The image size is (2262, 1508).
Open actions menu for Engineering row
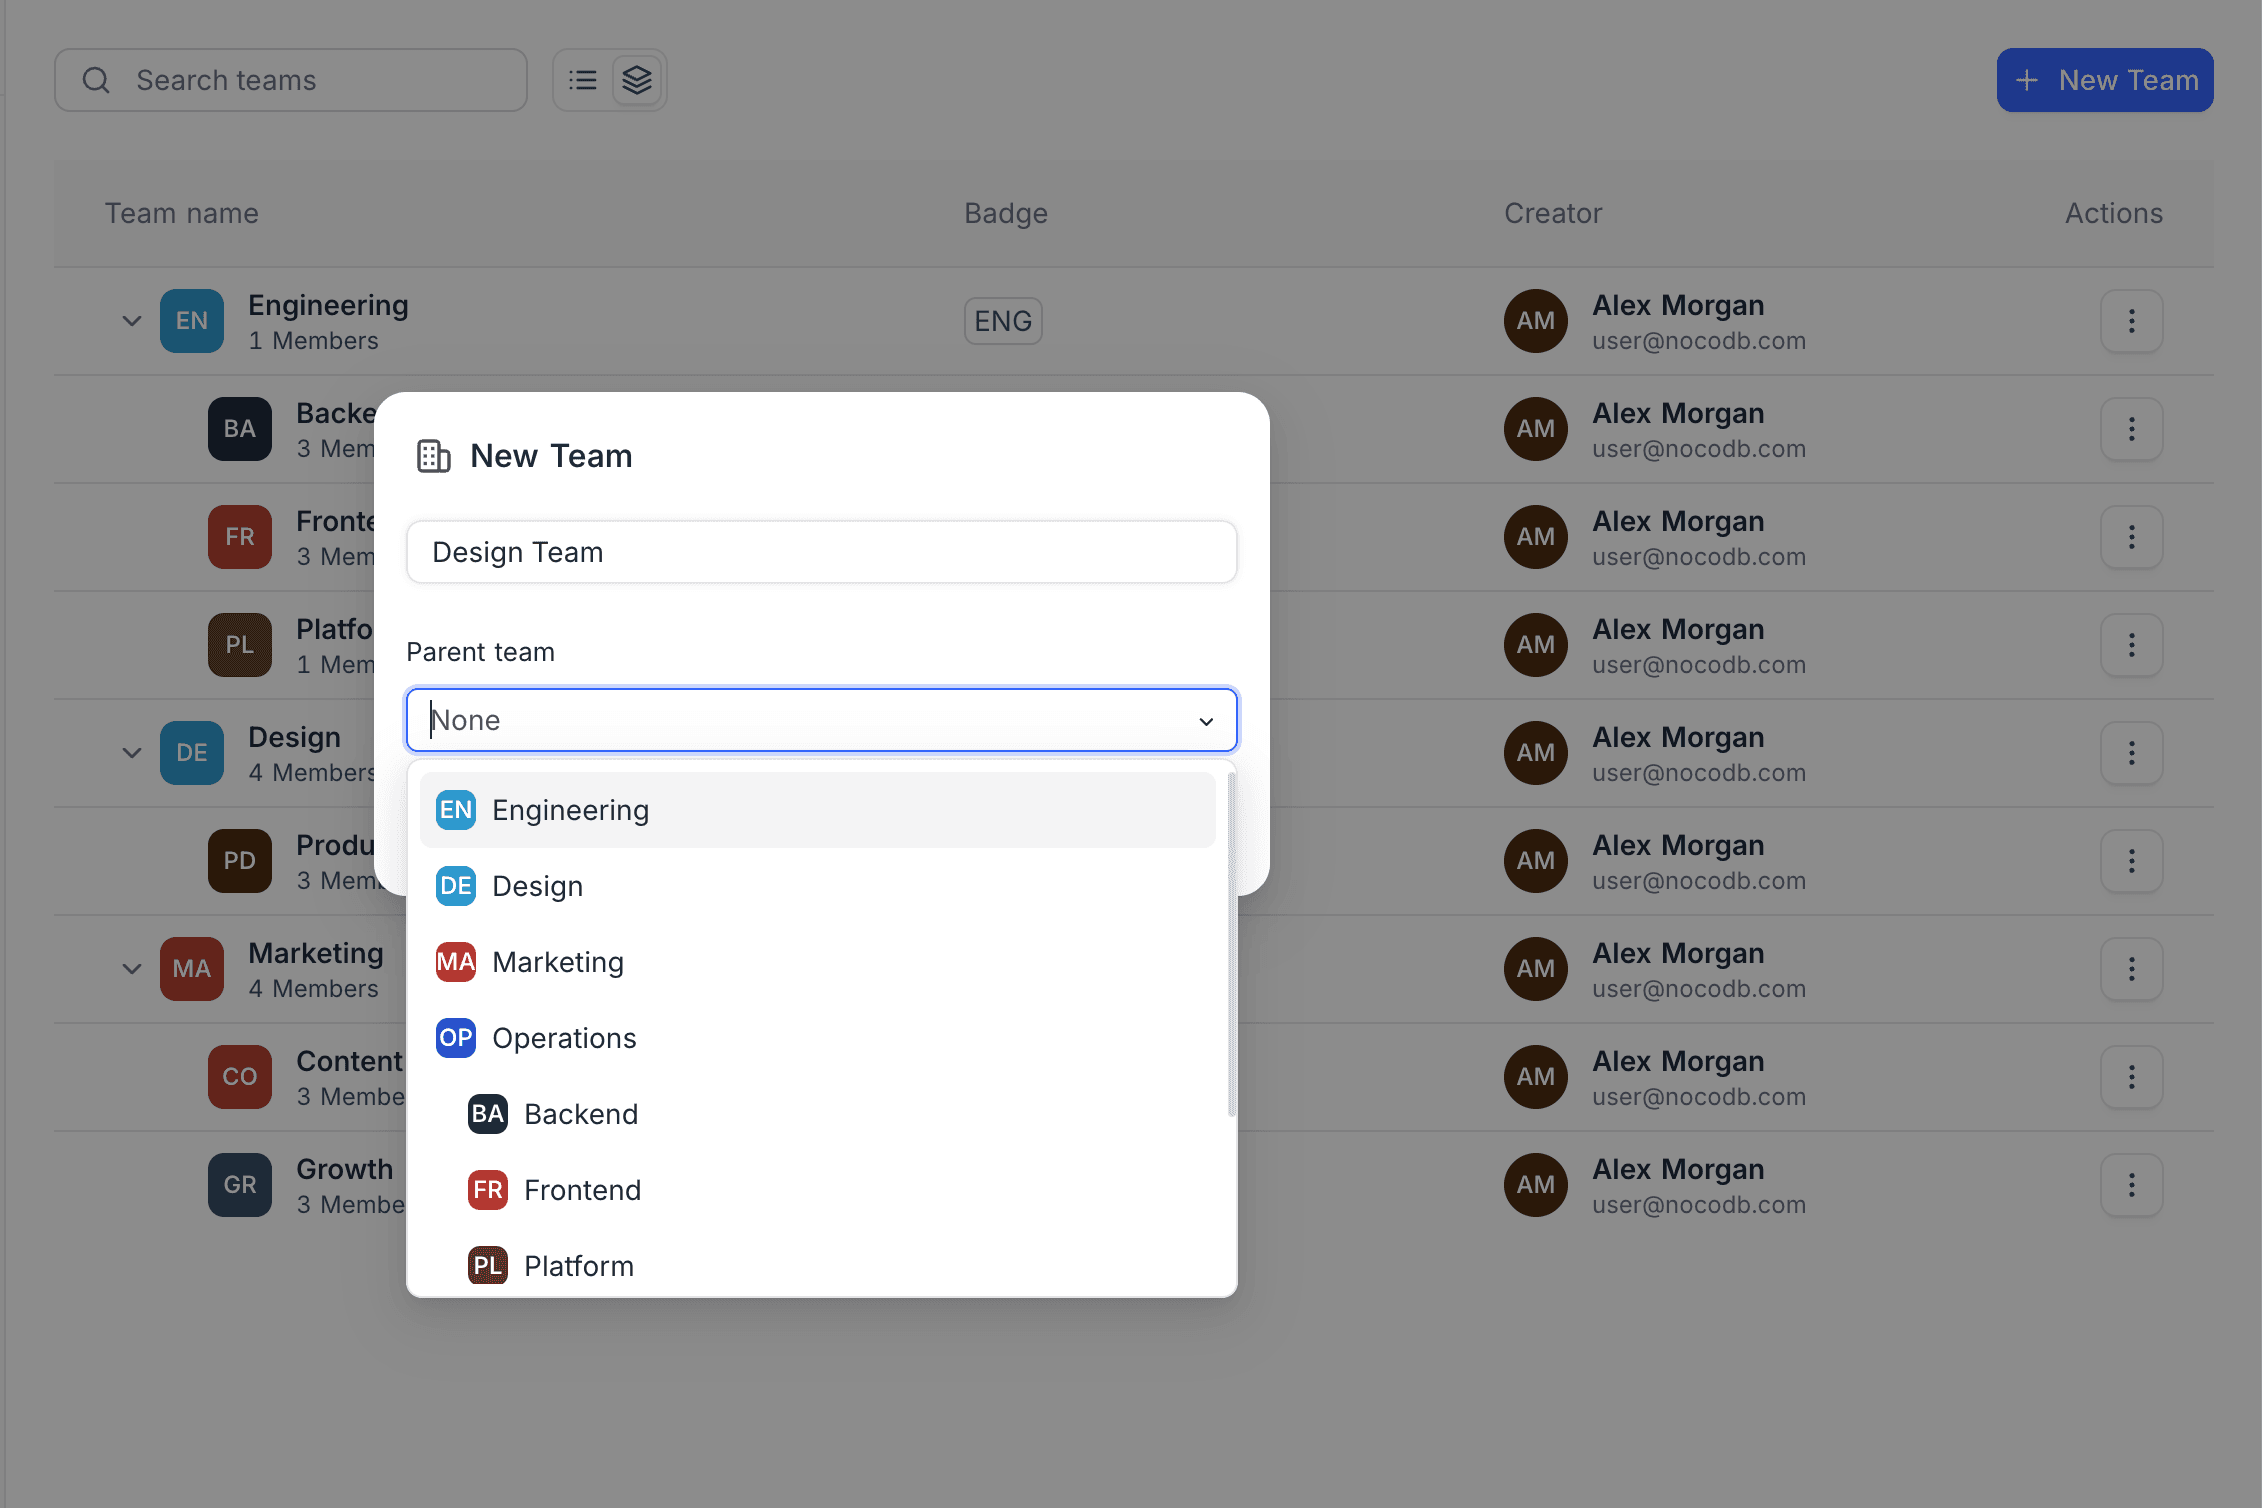point(2131,321)
